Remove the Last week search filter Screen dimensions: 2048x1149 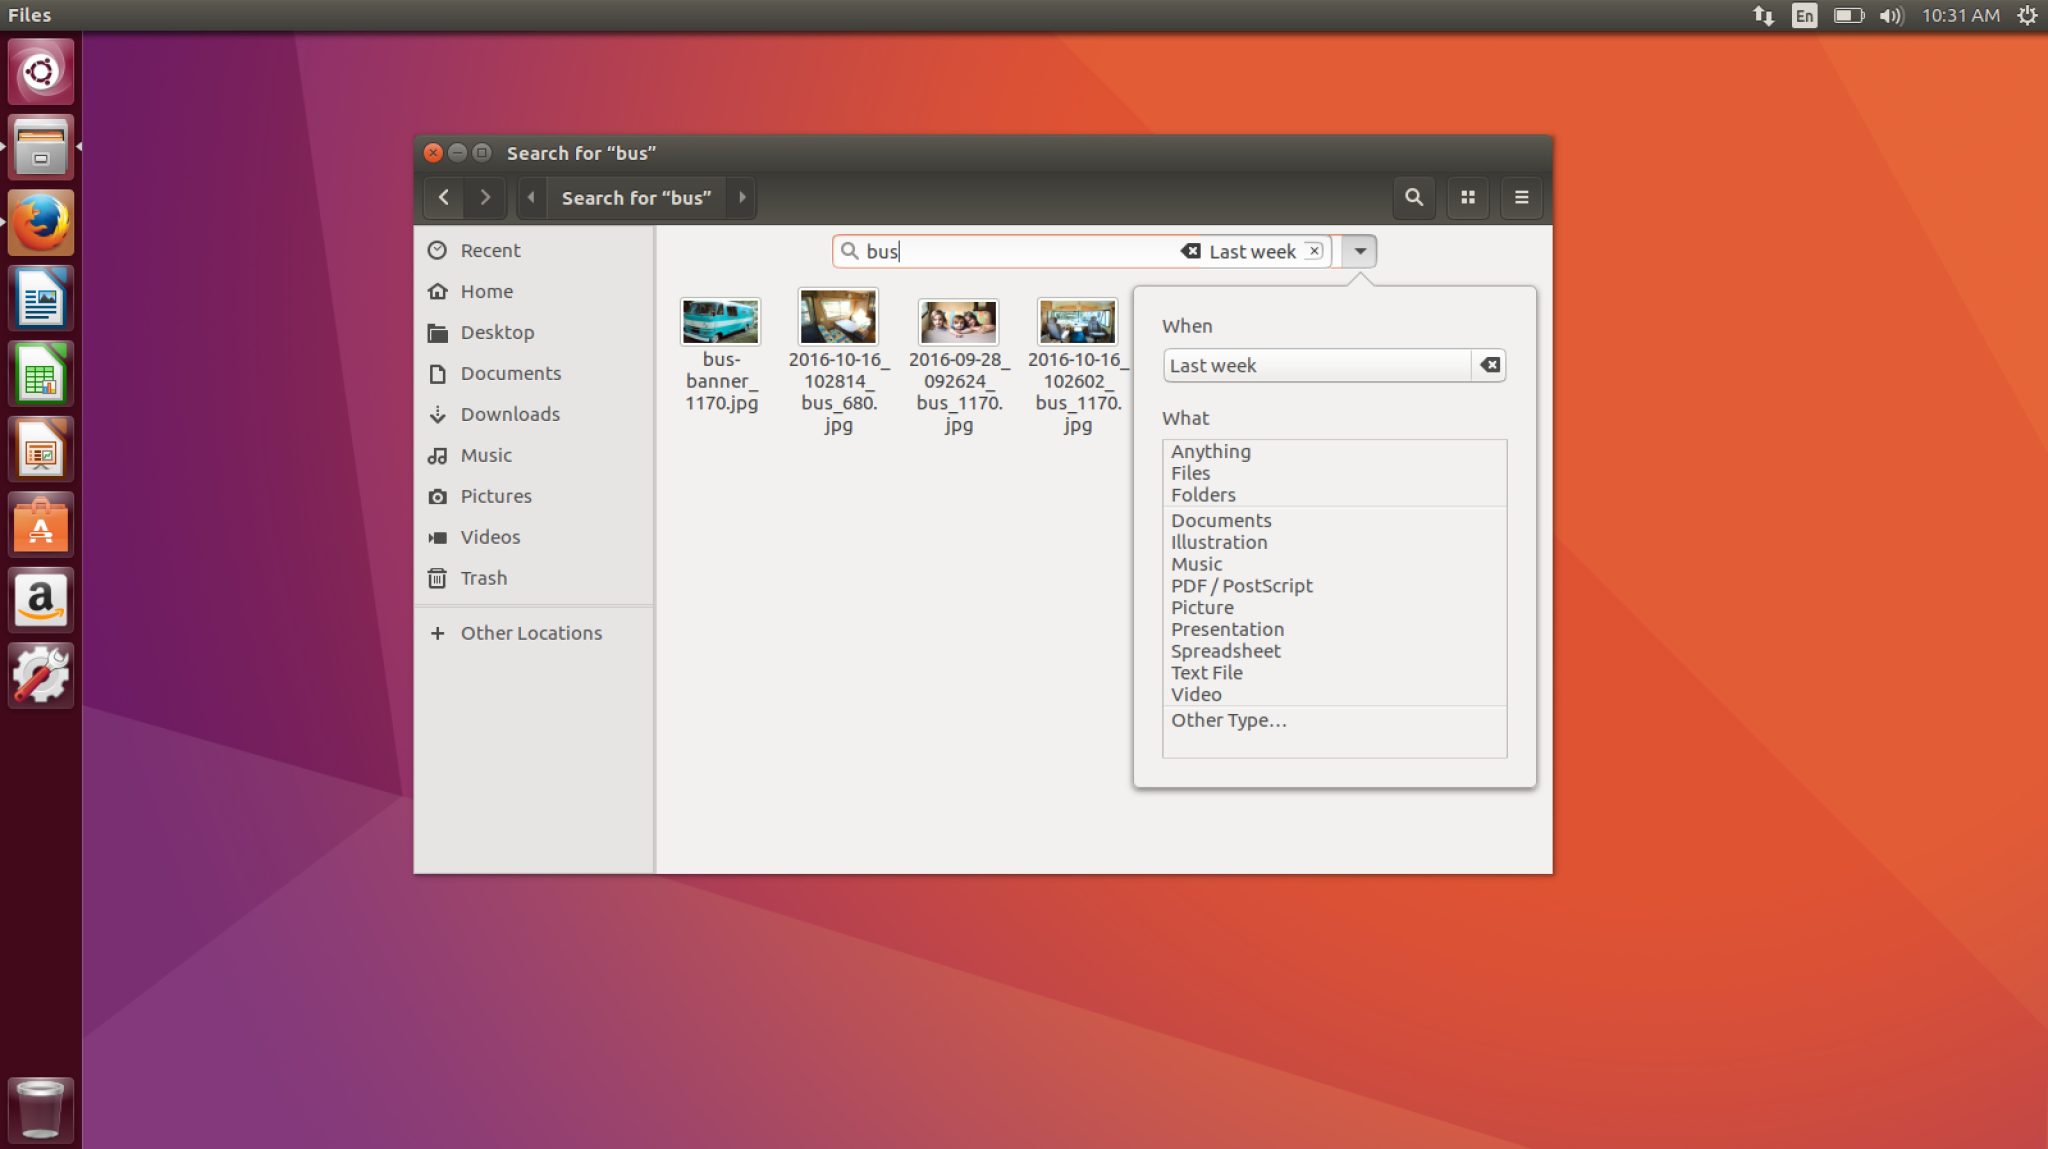coord(1315,251)
